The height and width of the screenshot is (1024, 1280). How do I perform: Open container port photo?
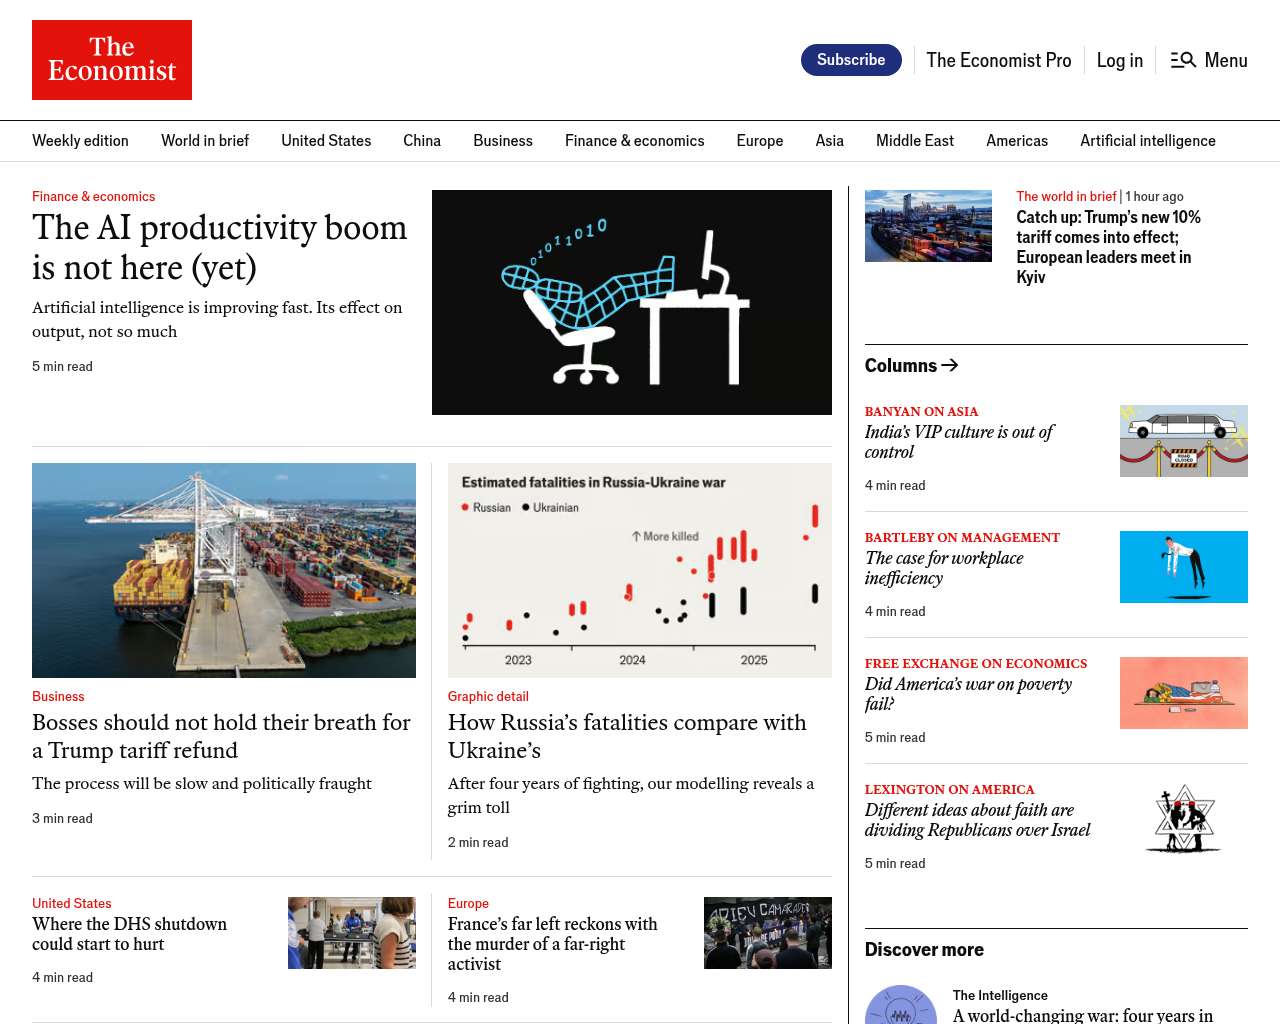[x=224, y=570]
